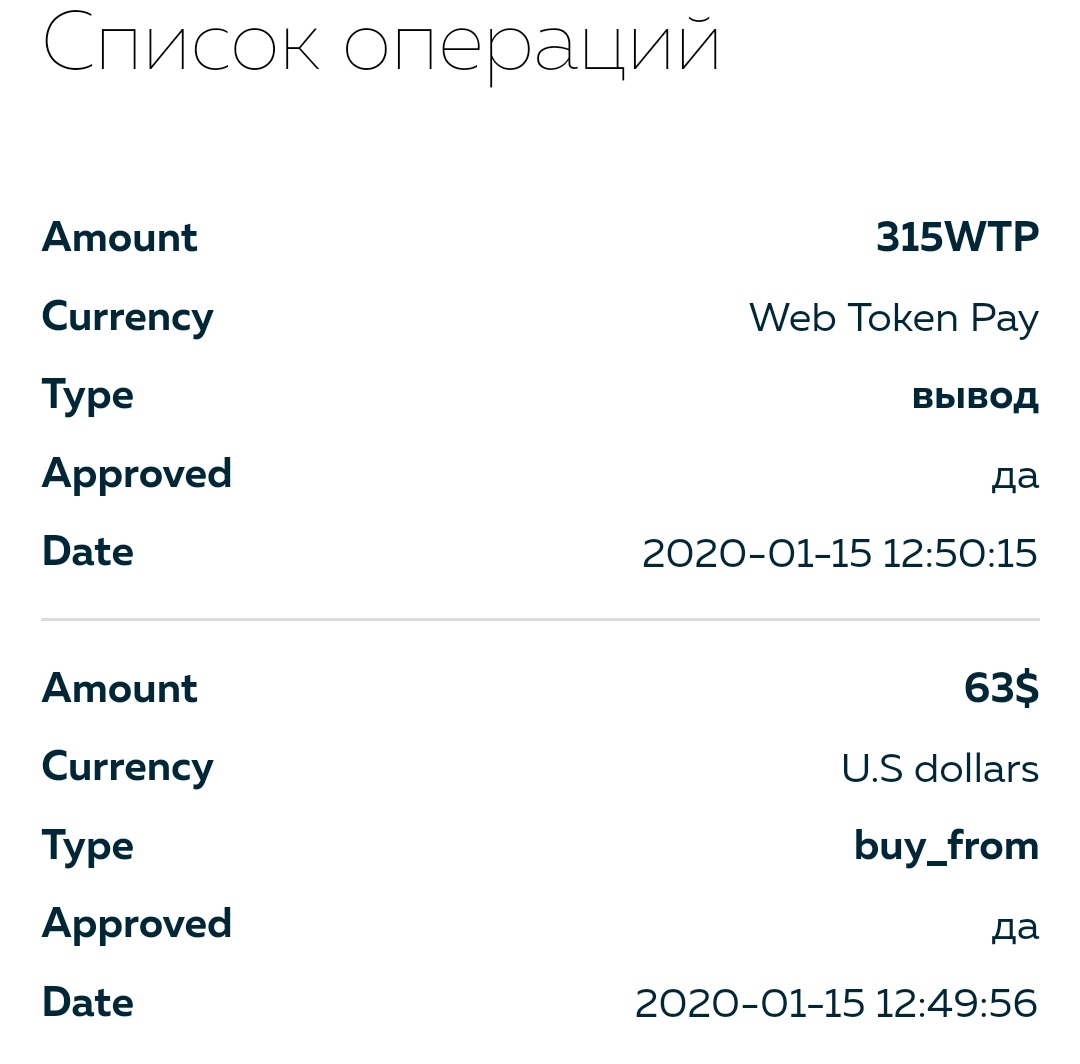Click the Currency label beside Web Token Pay
The height and width of the screenshot is (1064, 1080).
tap(128, 318)
